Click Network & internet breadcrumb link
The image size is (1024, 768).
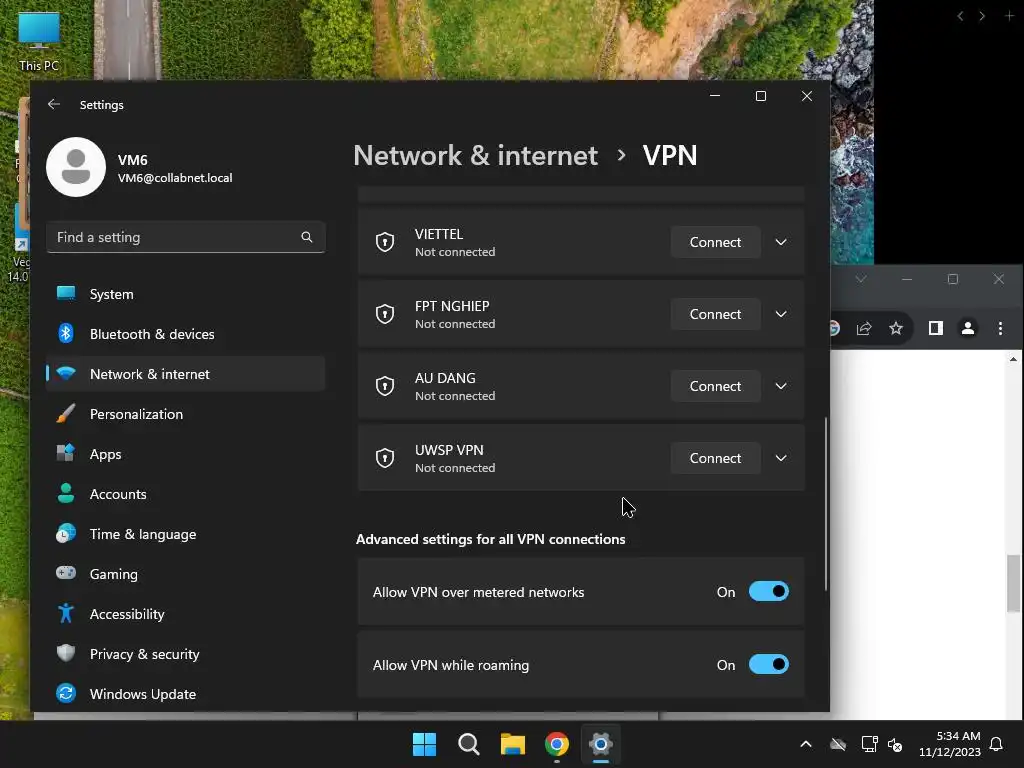coord(475,155)
